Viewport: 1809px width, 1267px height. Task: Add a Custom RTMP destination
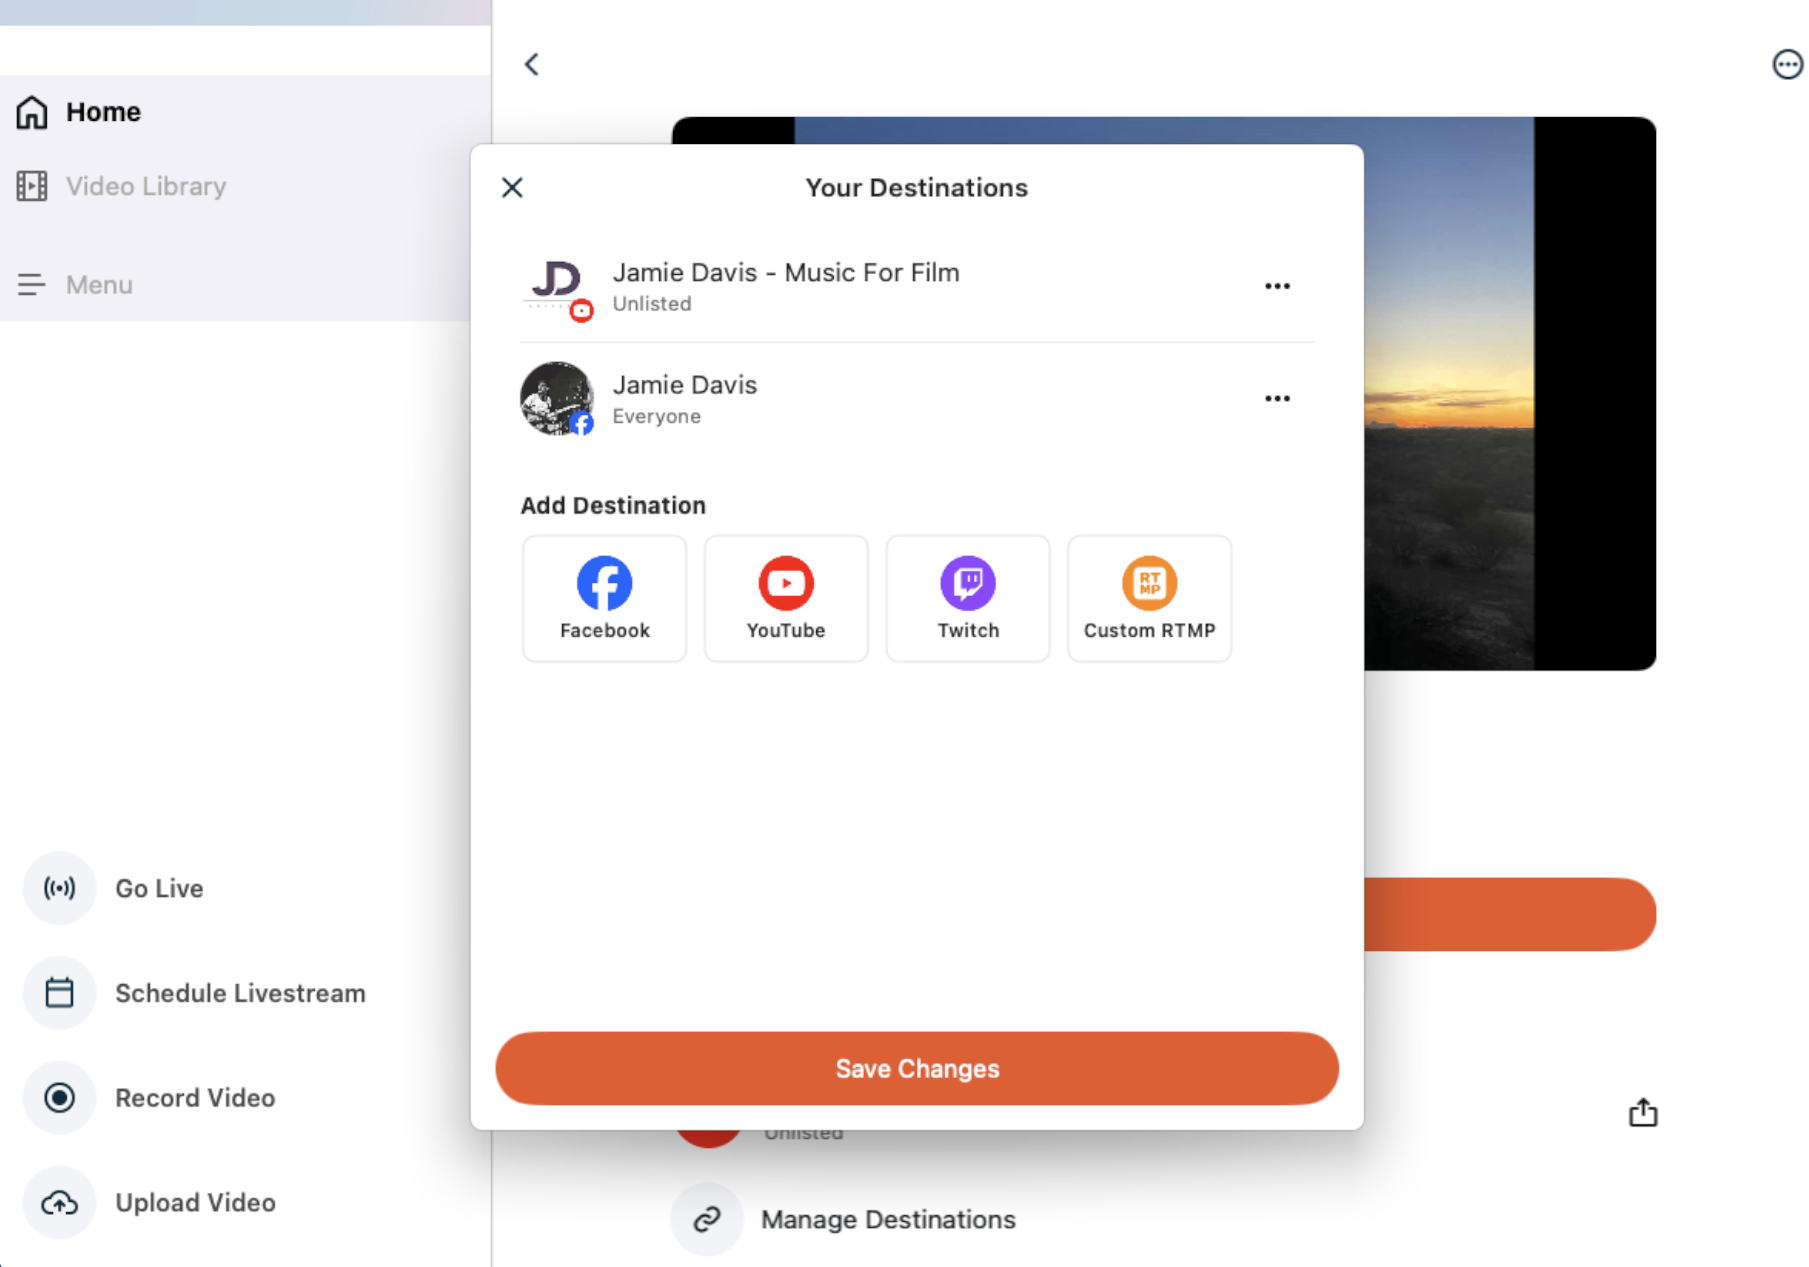pyautogui.click(x=1150, y=598)
